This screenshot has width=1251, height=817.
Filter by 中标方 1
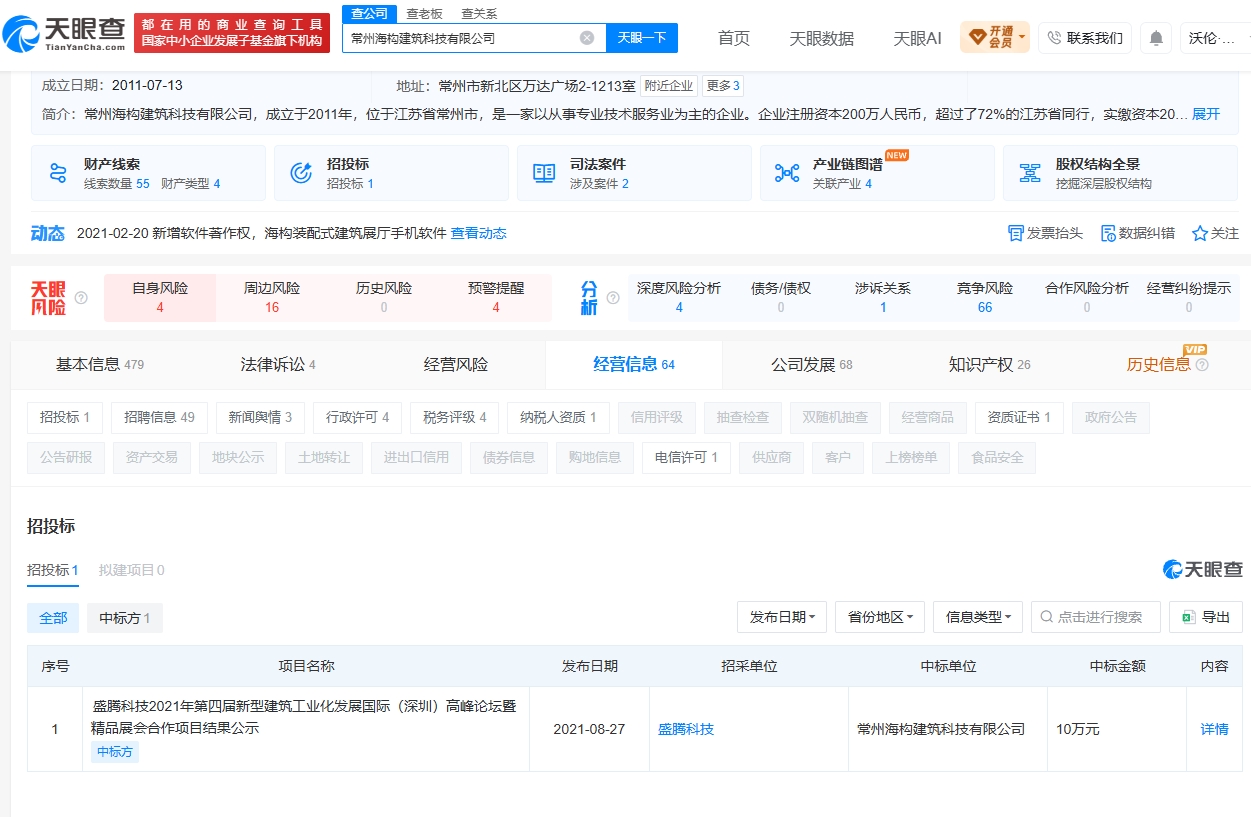tap(125, 618)
